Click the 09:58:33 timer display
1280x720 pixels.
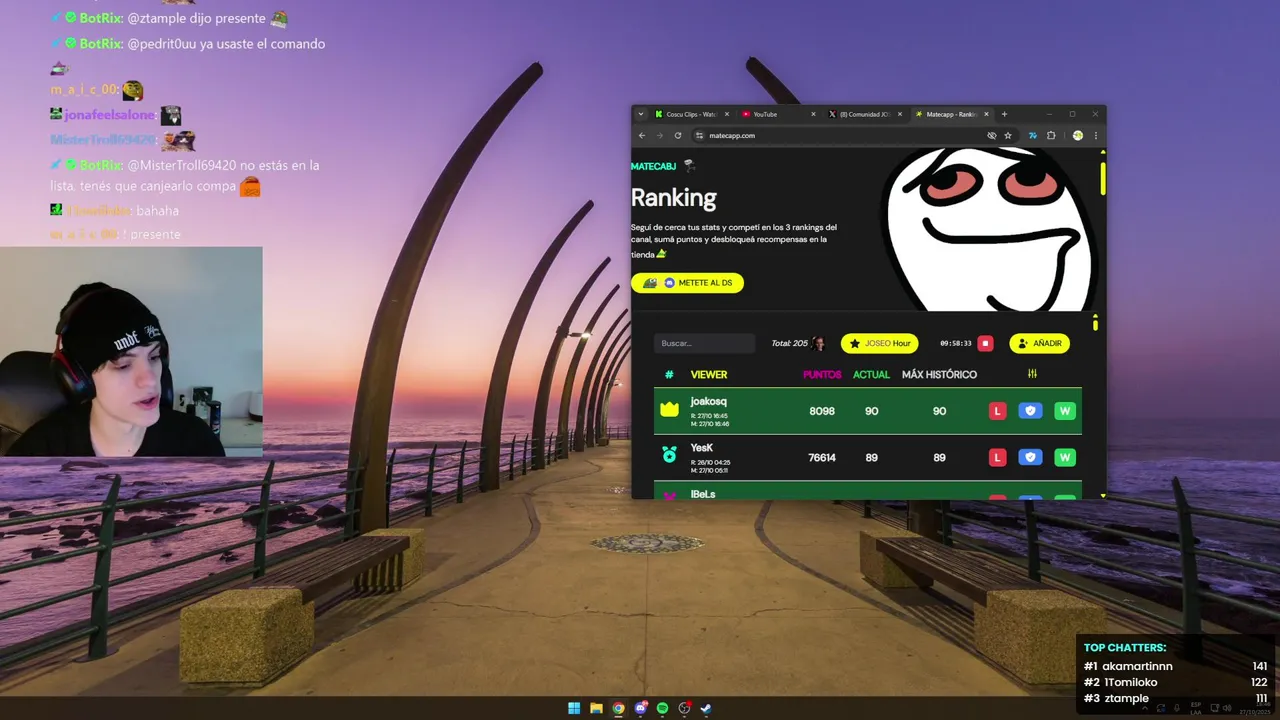[956, 343]
